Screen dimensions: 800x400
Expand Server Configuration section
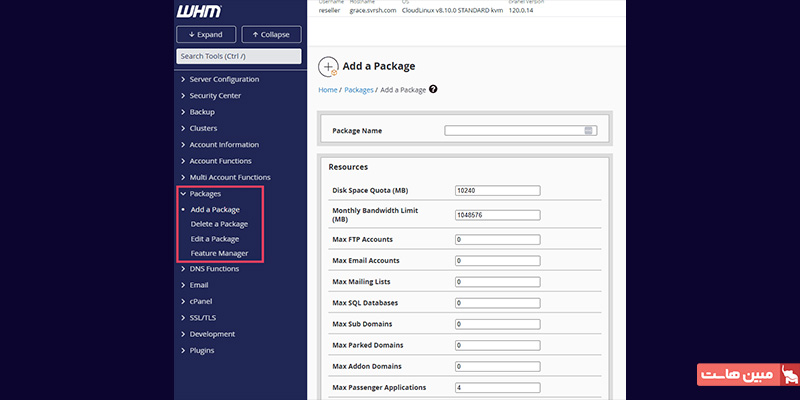(224, 79)
